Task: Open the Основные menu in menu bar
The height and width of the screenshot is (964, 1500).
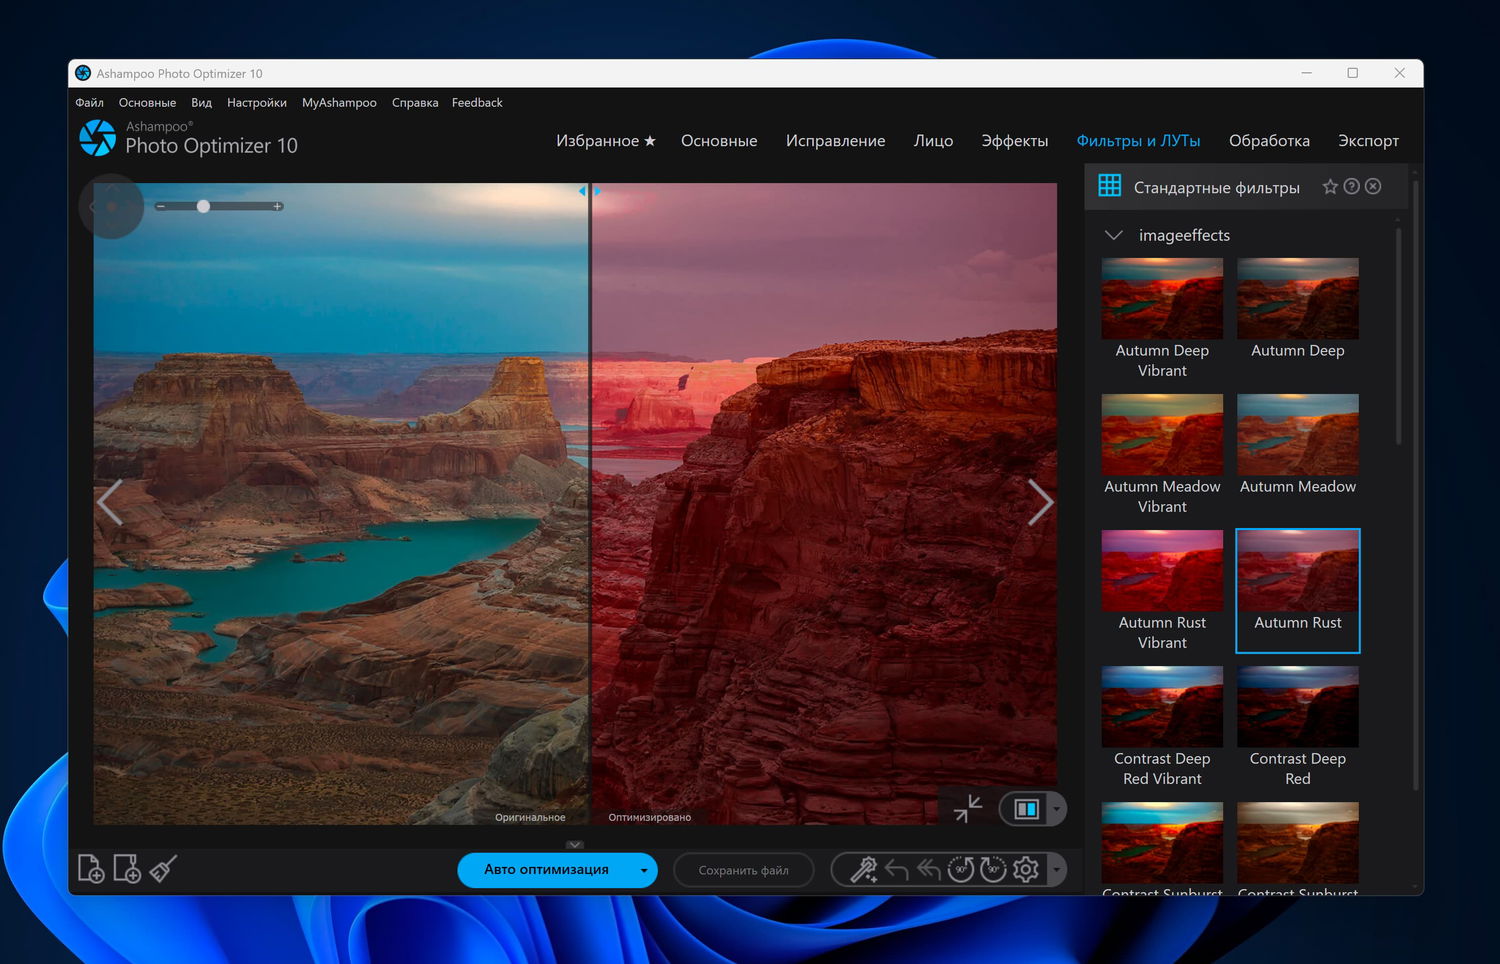Action: click(x=147, y=103)
